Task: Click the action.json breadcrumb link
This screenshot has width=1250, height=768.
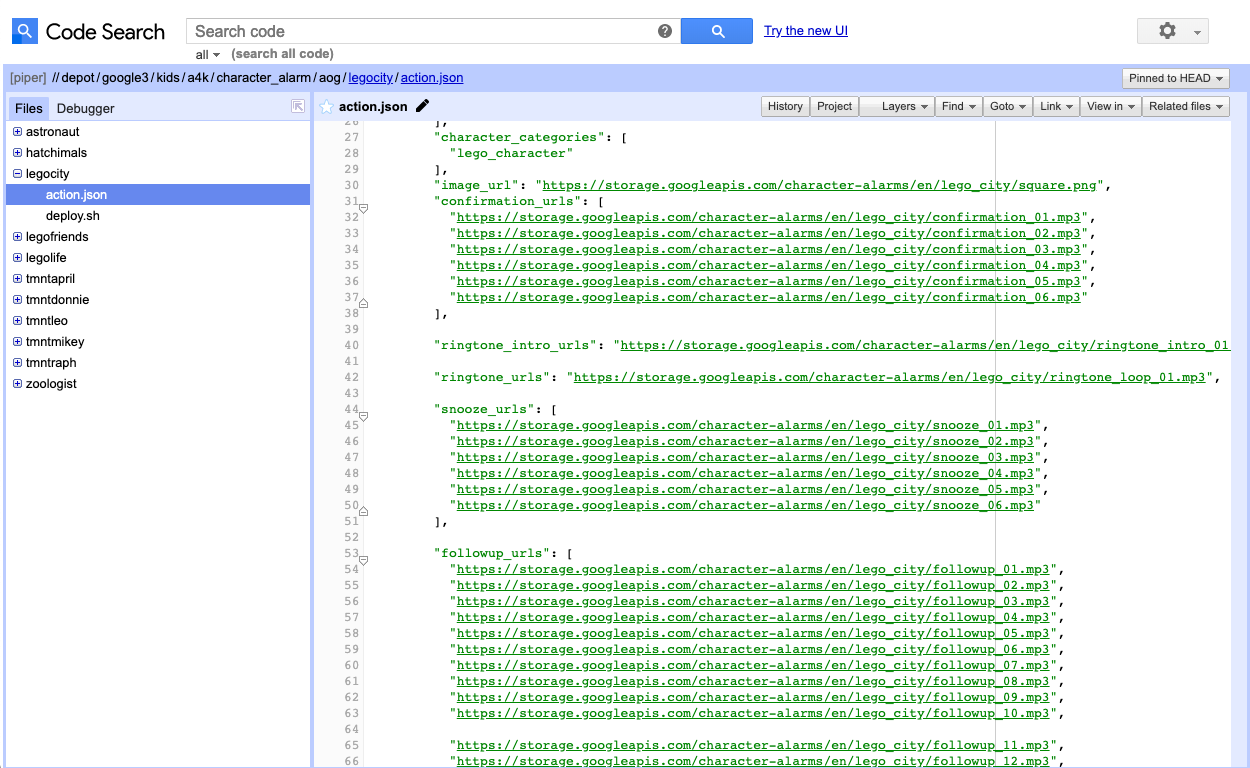Action: click(432, 78)
